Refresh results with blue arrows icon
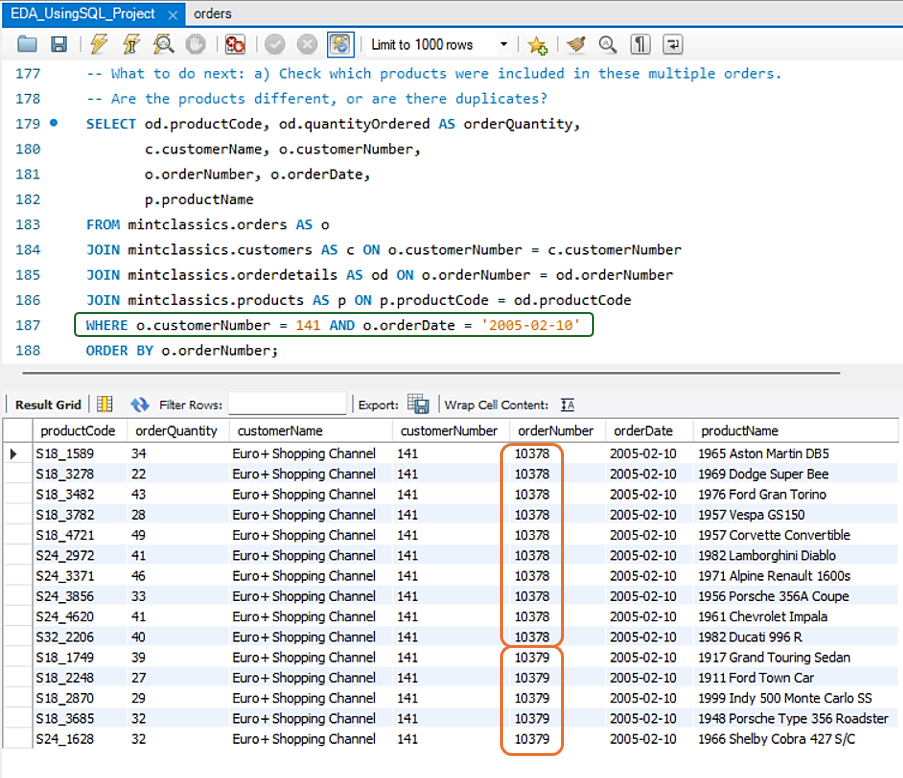 point(139,405)
